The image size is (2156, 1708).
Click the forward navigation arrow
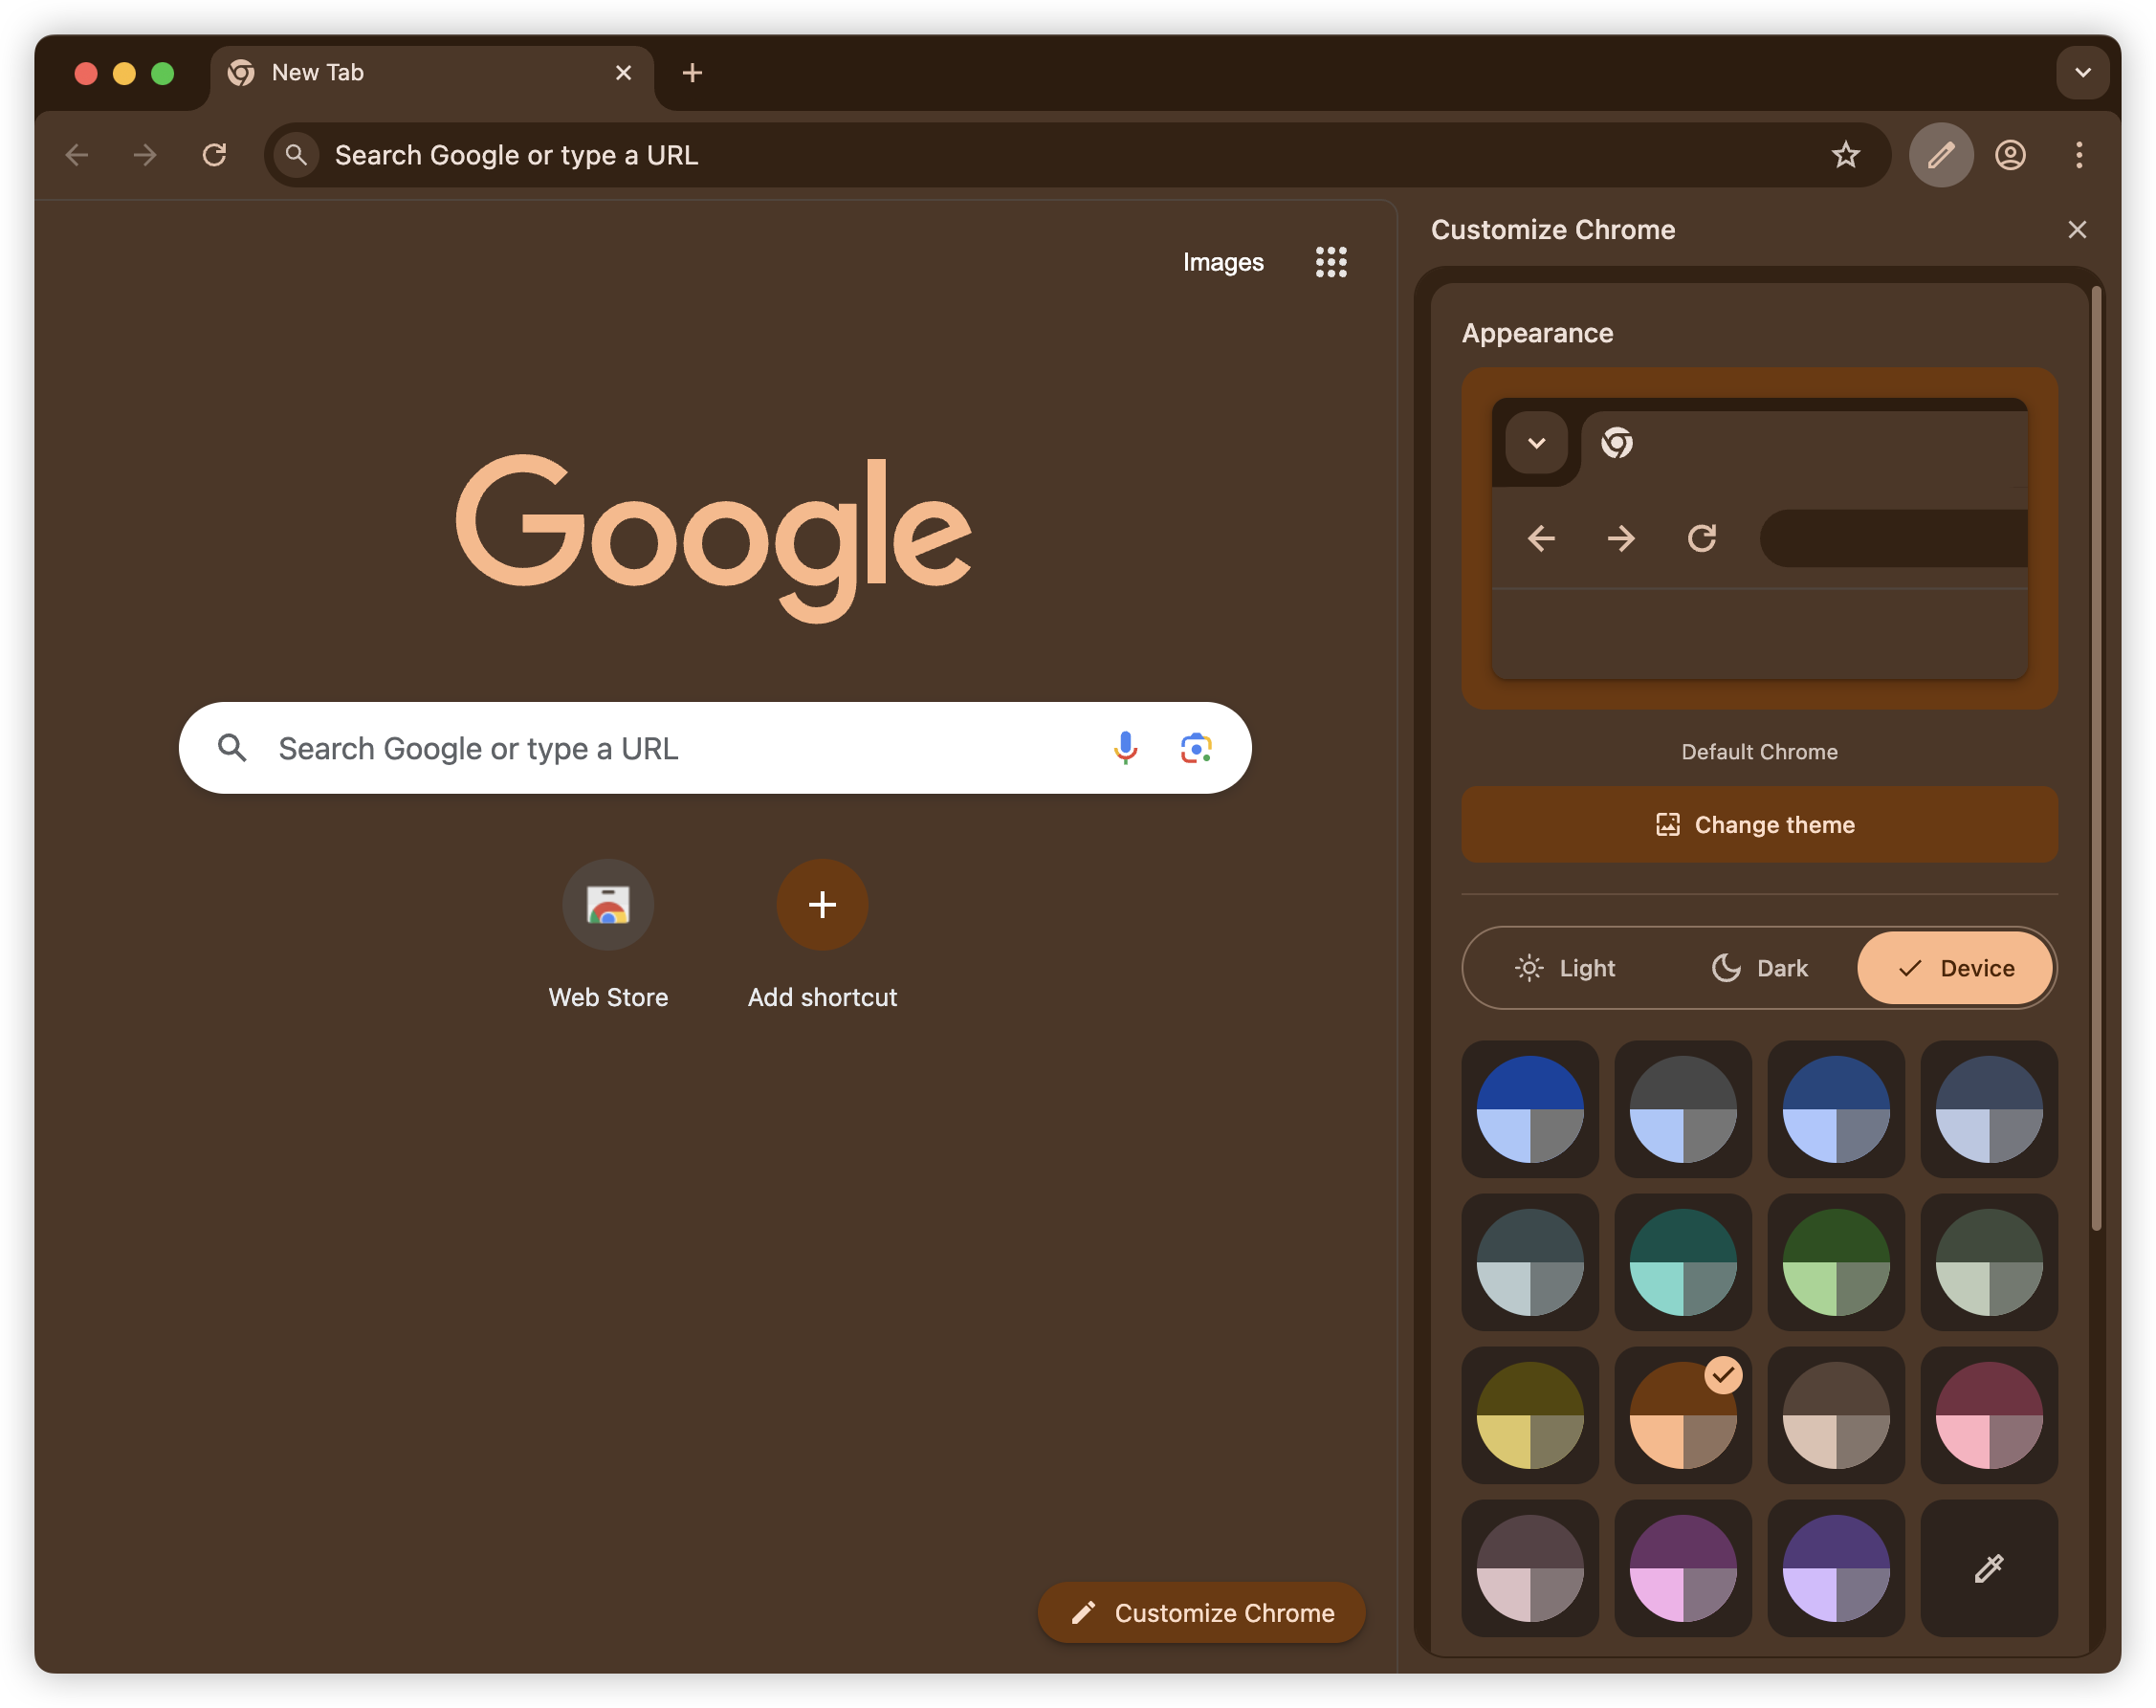pos(145,155)
